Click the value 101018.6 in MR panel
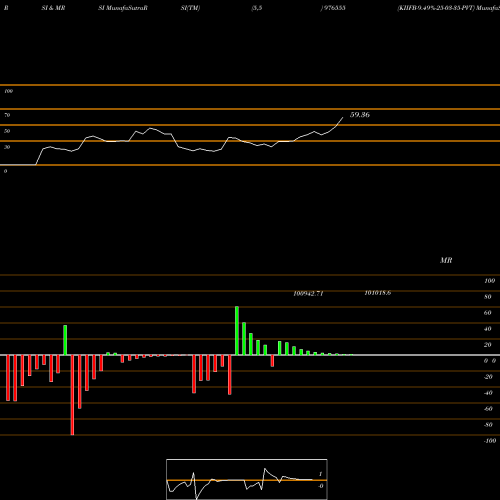The image size is (500, 500). click(378, 293)
